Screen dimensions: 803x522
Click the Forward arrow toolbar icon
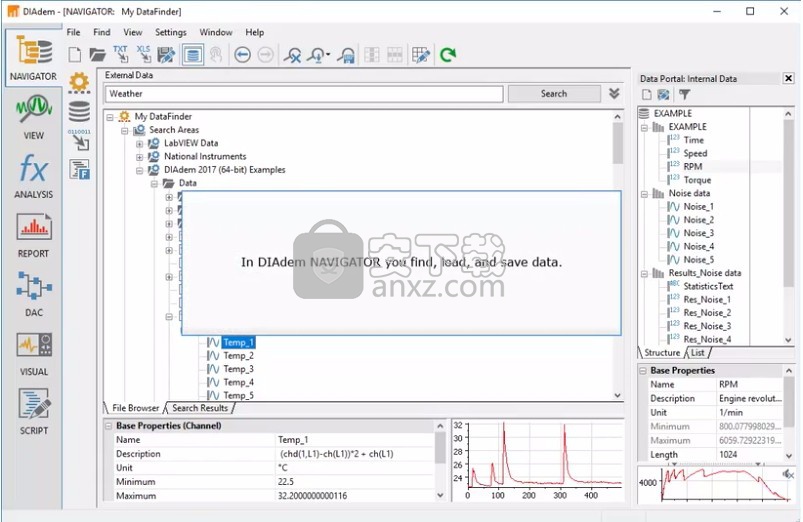[x=265, y=54]
